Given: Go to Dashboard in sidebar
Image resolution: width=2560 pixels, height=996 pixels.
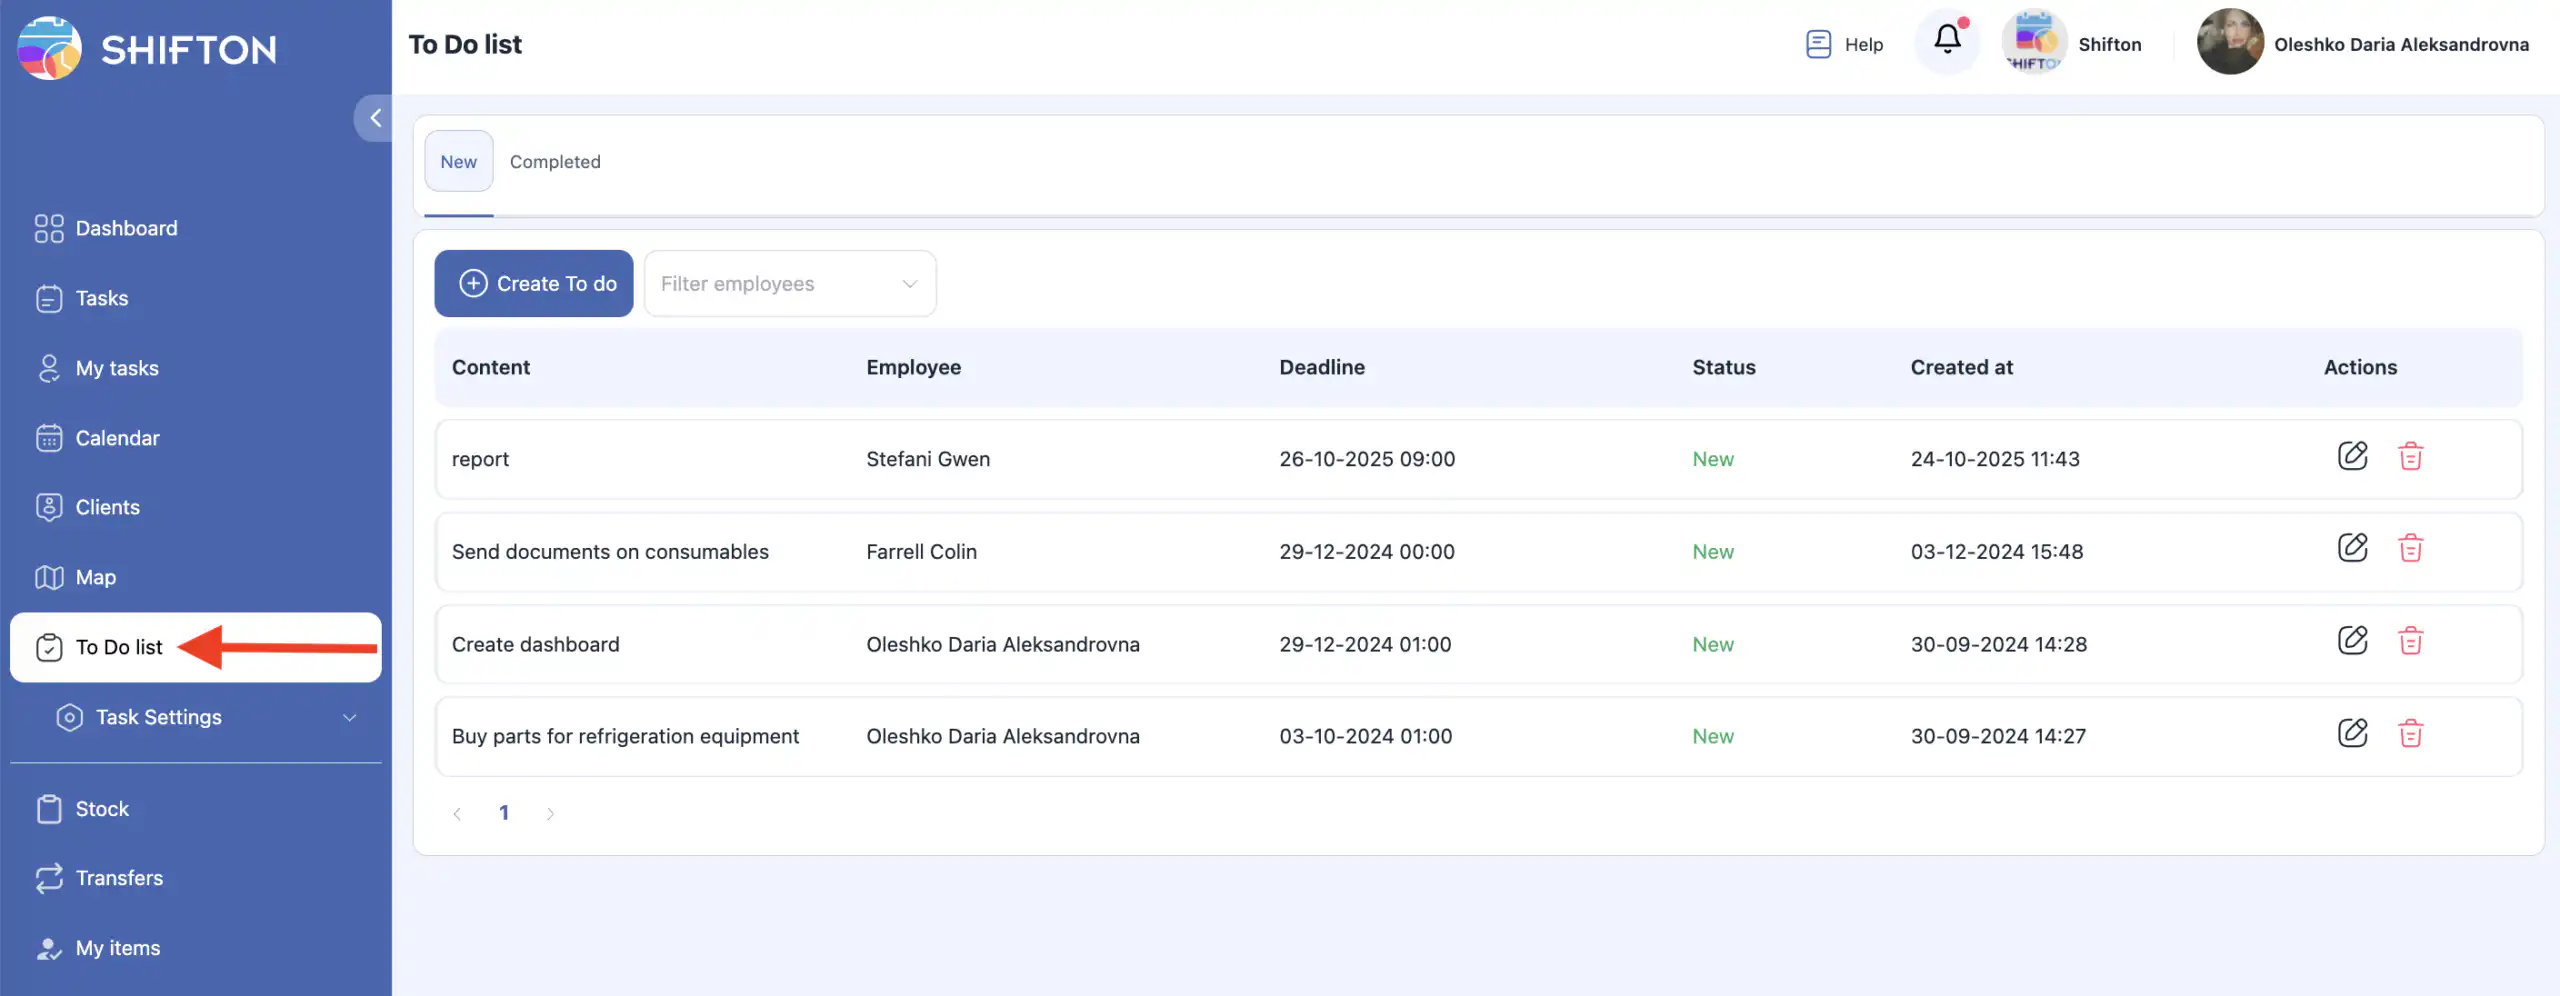Looking at the screenshot, I should [126, 228].
